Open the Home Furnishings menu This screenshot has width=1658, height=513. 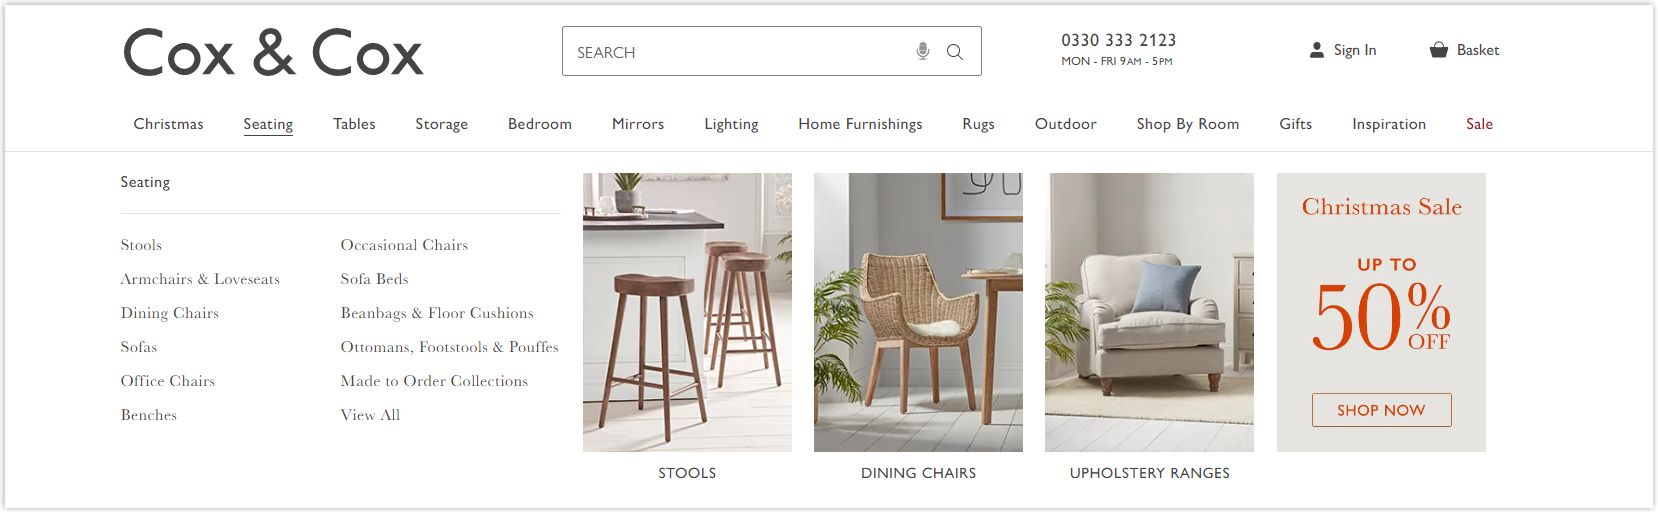860,124
